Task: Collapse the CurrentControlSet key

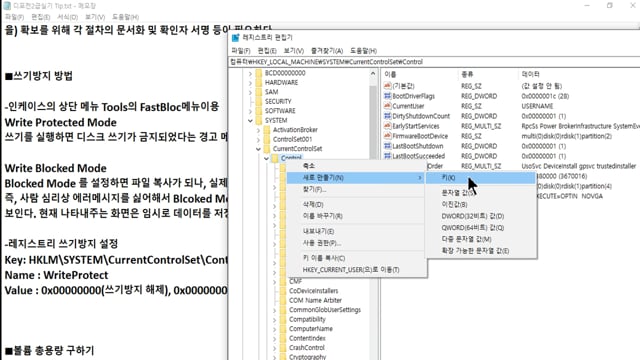Action: (x=258, y=149)
